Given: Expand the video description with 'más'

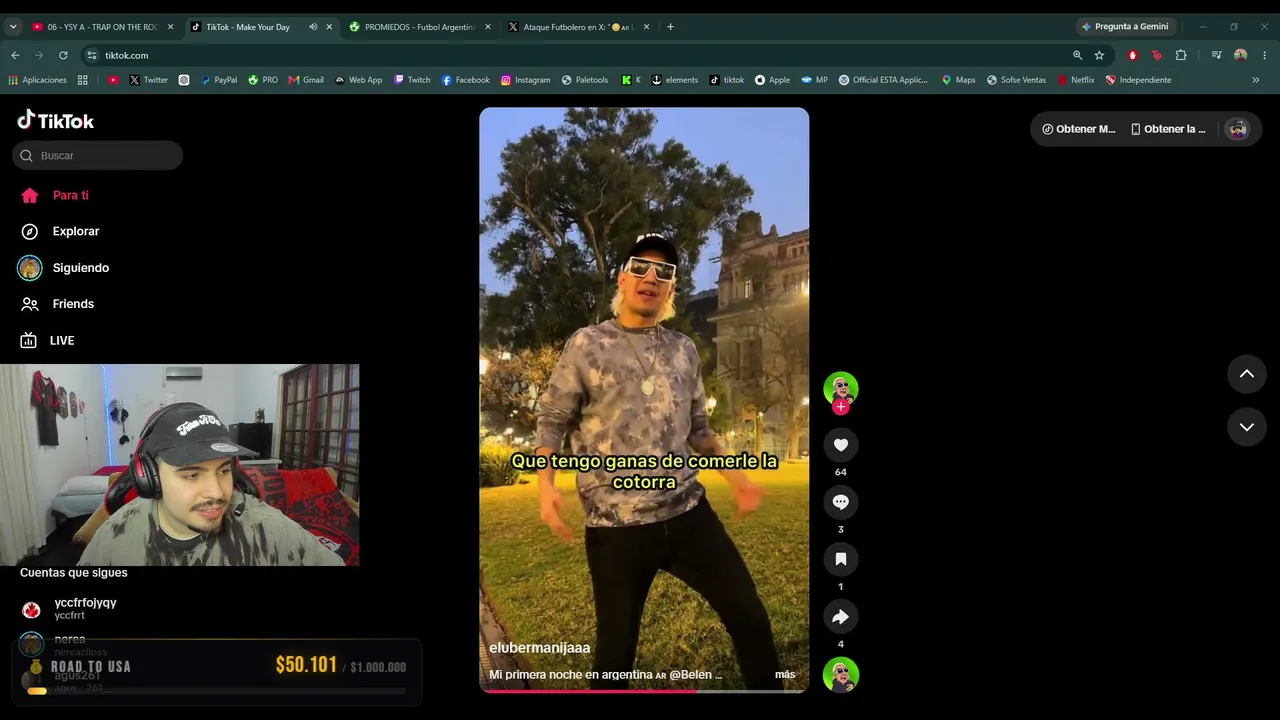Looking at the screenshot, I should pos(785,675).
